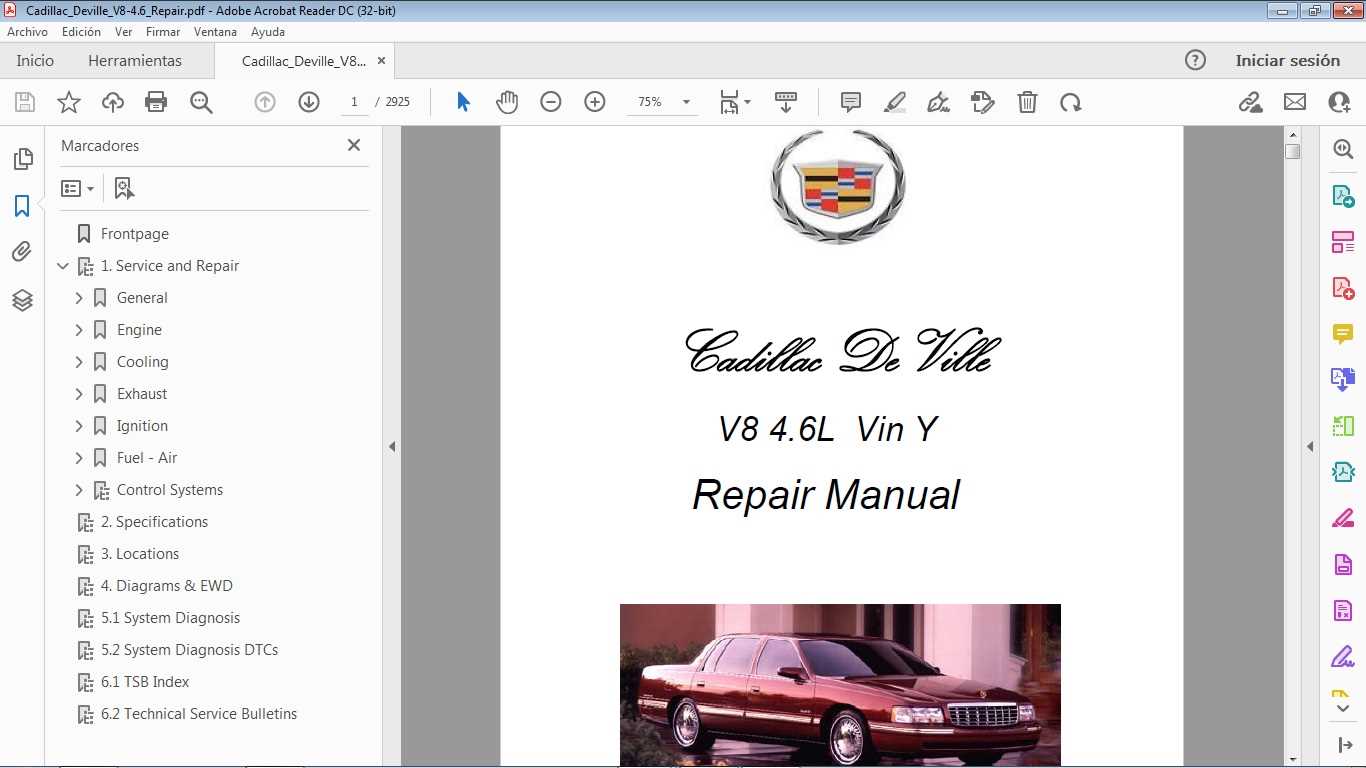Show bookmarks panel icon in sidebar
The image size is (1366, 768).
pyautogui.click(x=22, y=206)
